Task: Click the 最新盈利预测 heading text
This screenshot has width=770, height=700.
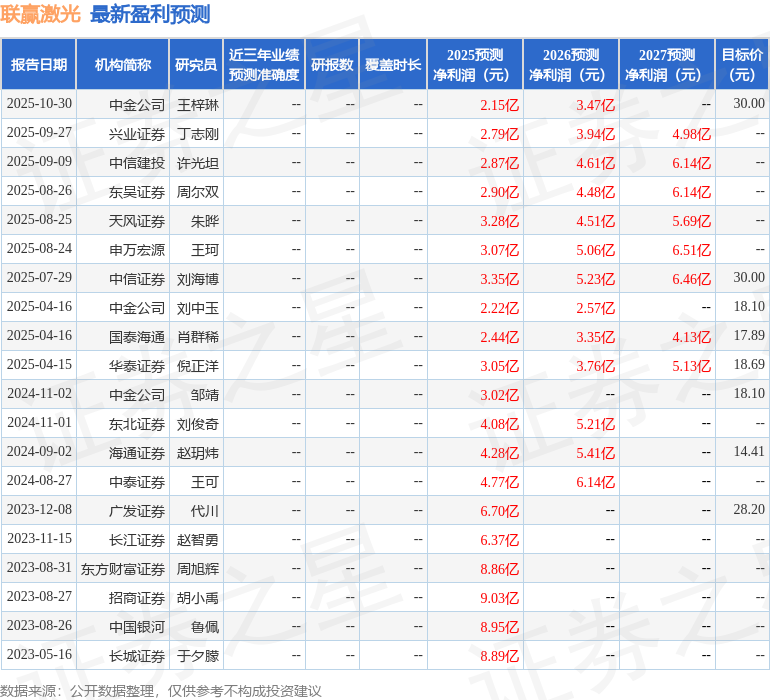Action: (150, 14)
